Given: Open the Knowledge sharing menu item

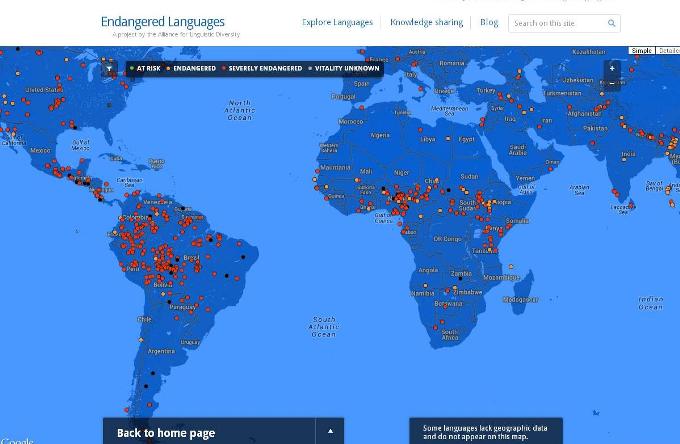Looking at the screenshot, I should [x=426, y=23].
